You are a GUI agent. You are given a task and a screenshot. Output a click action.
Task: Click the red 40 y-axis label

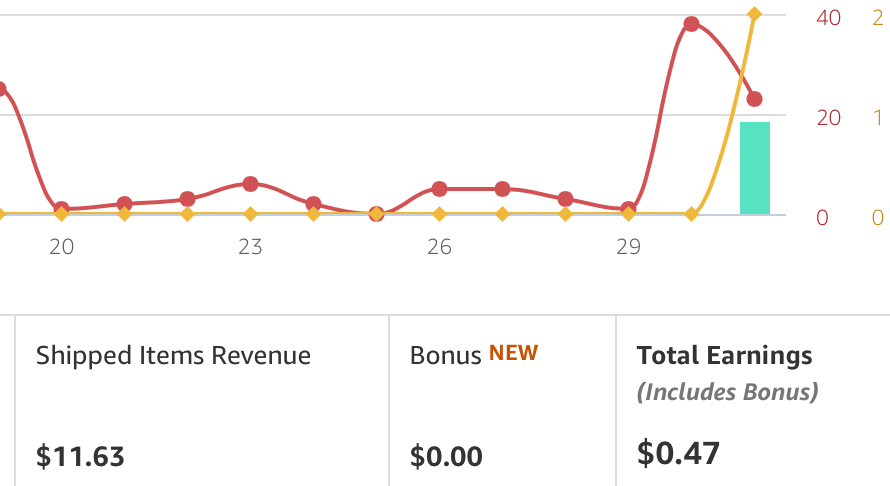pos(828,18)
